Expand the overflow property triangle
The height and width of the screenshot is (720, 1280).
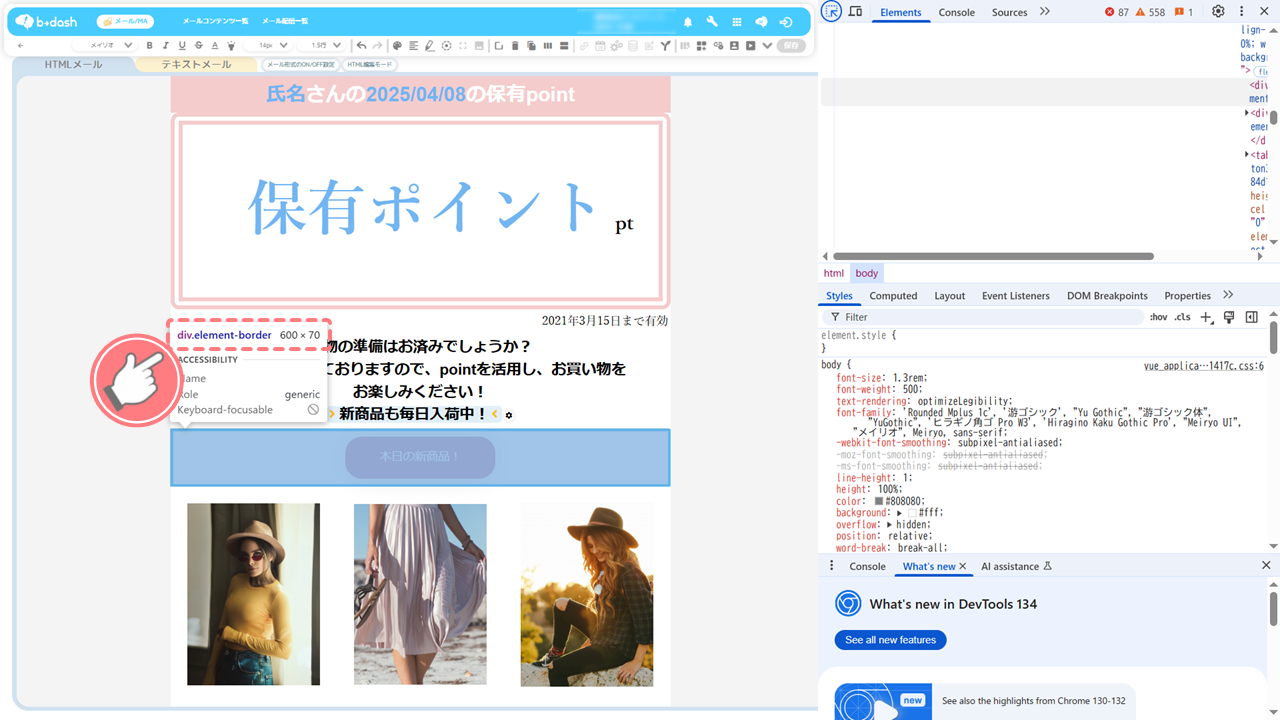[x=889, y=524]
